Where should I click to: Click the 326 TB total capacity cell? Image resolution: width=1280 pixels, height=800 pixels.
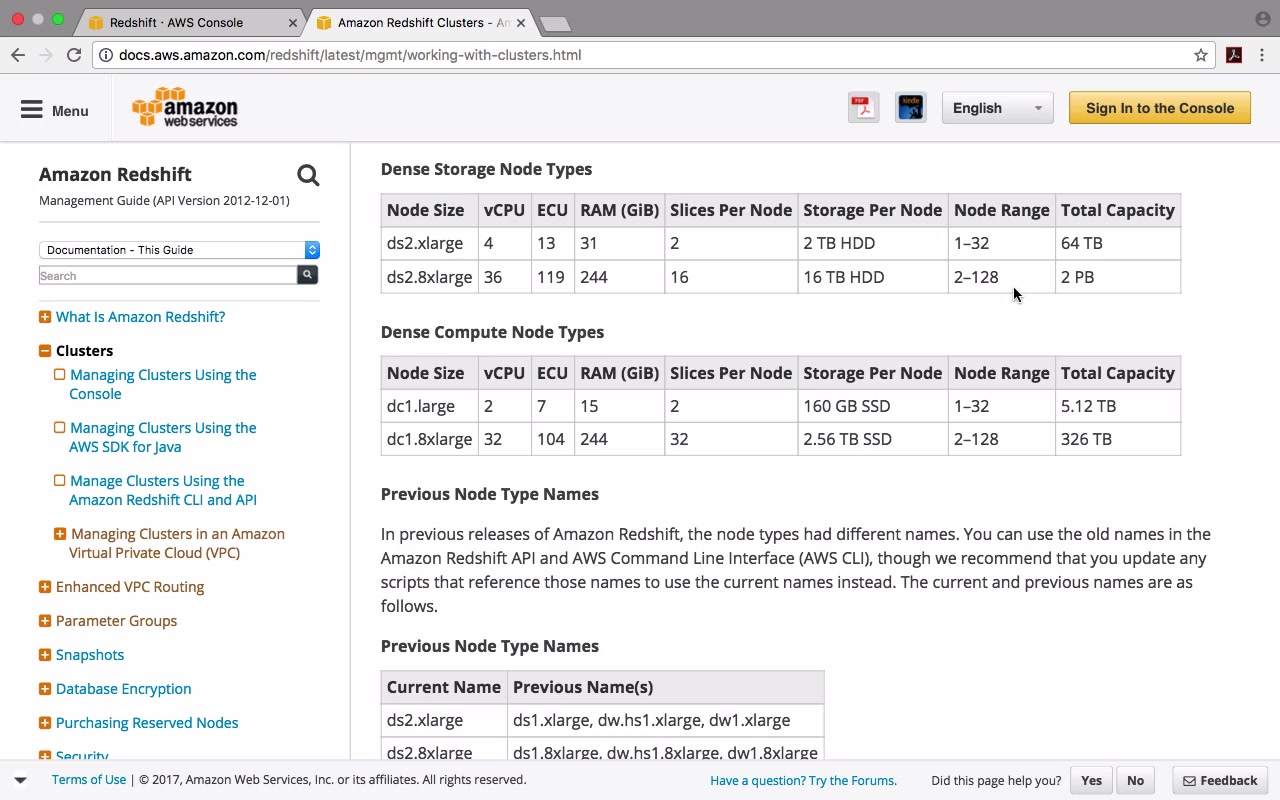pos(1117,439)
